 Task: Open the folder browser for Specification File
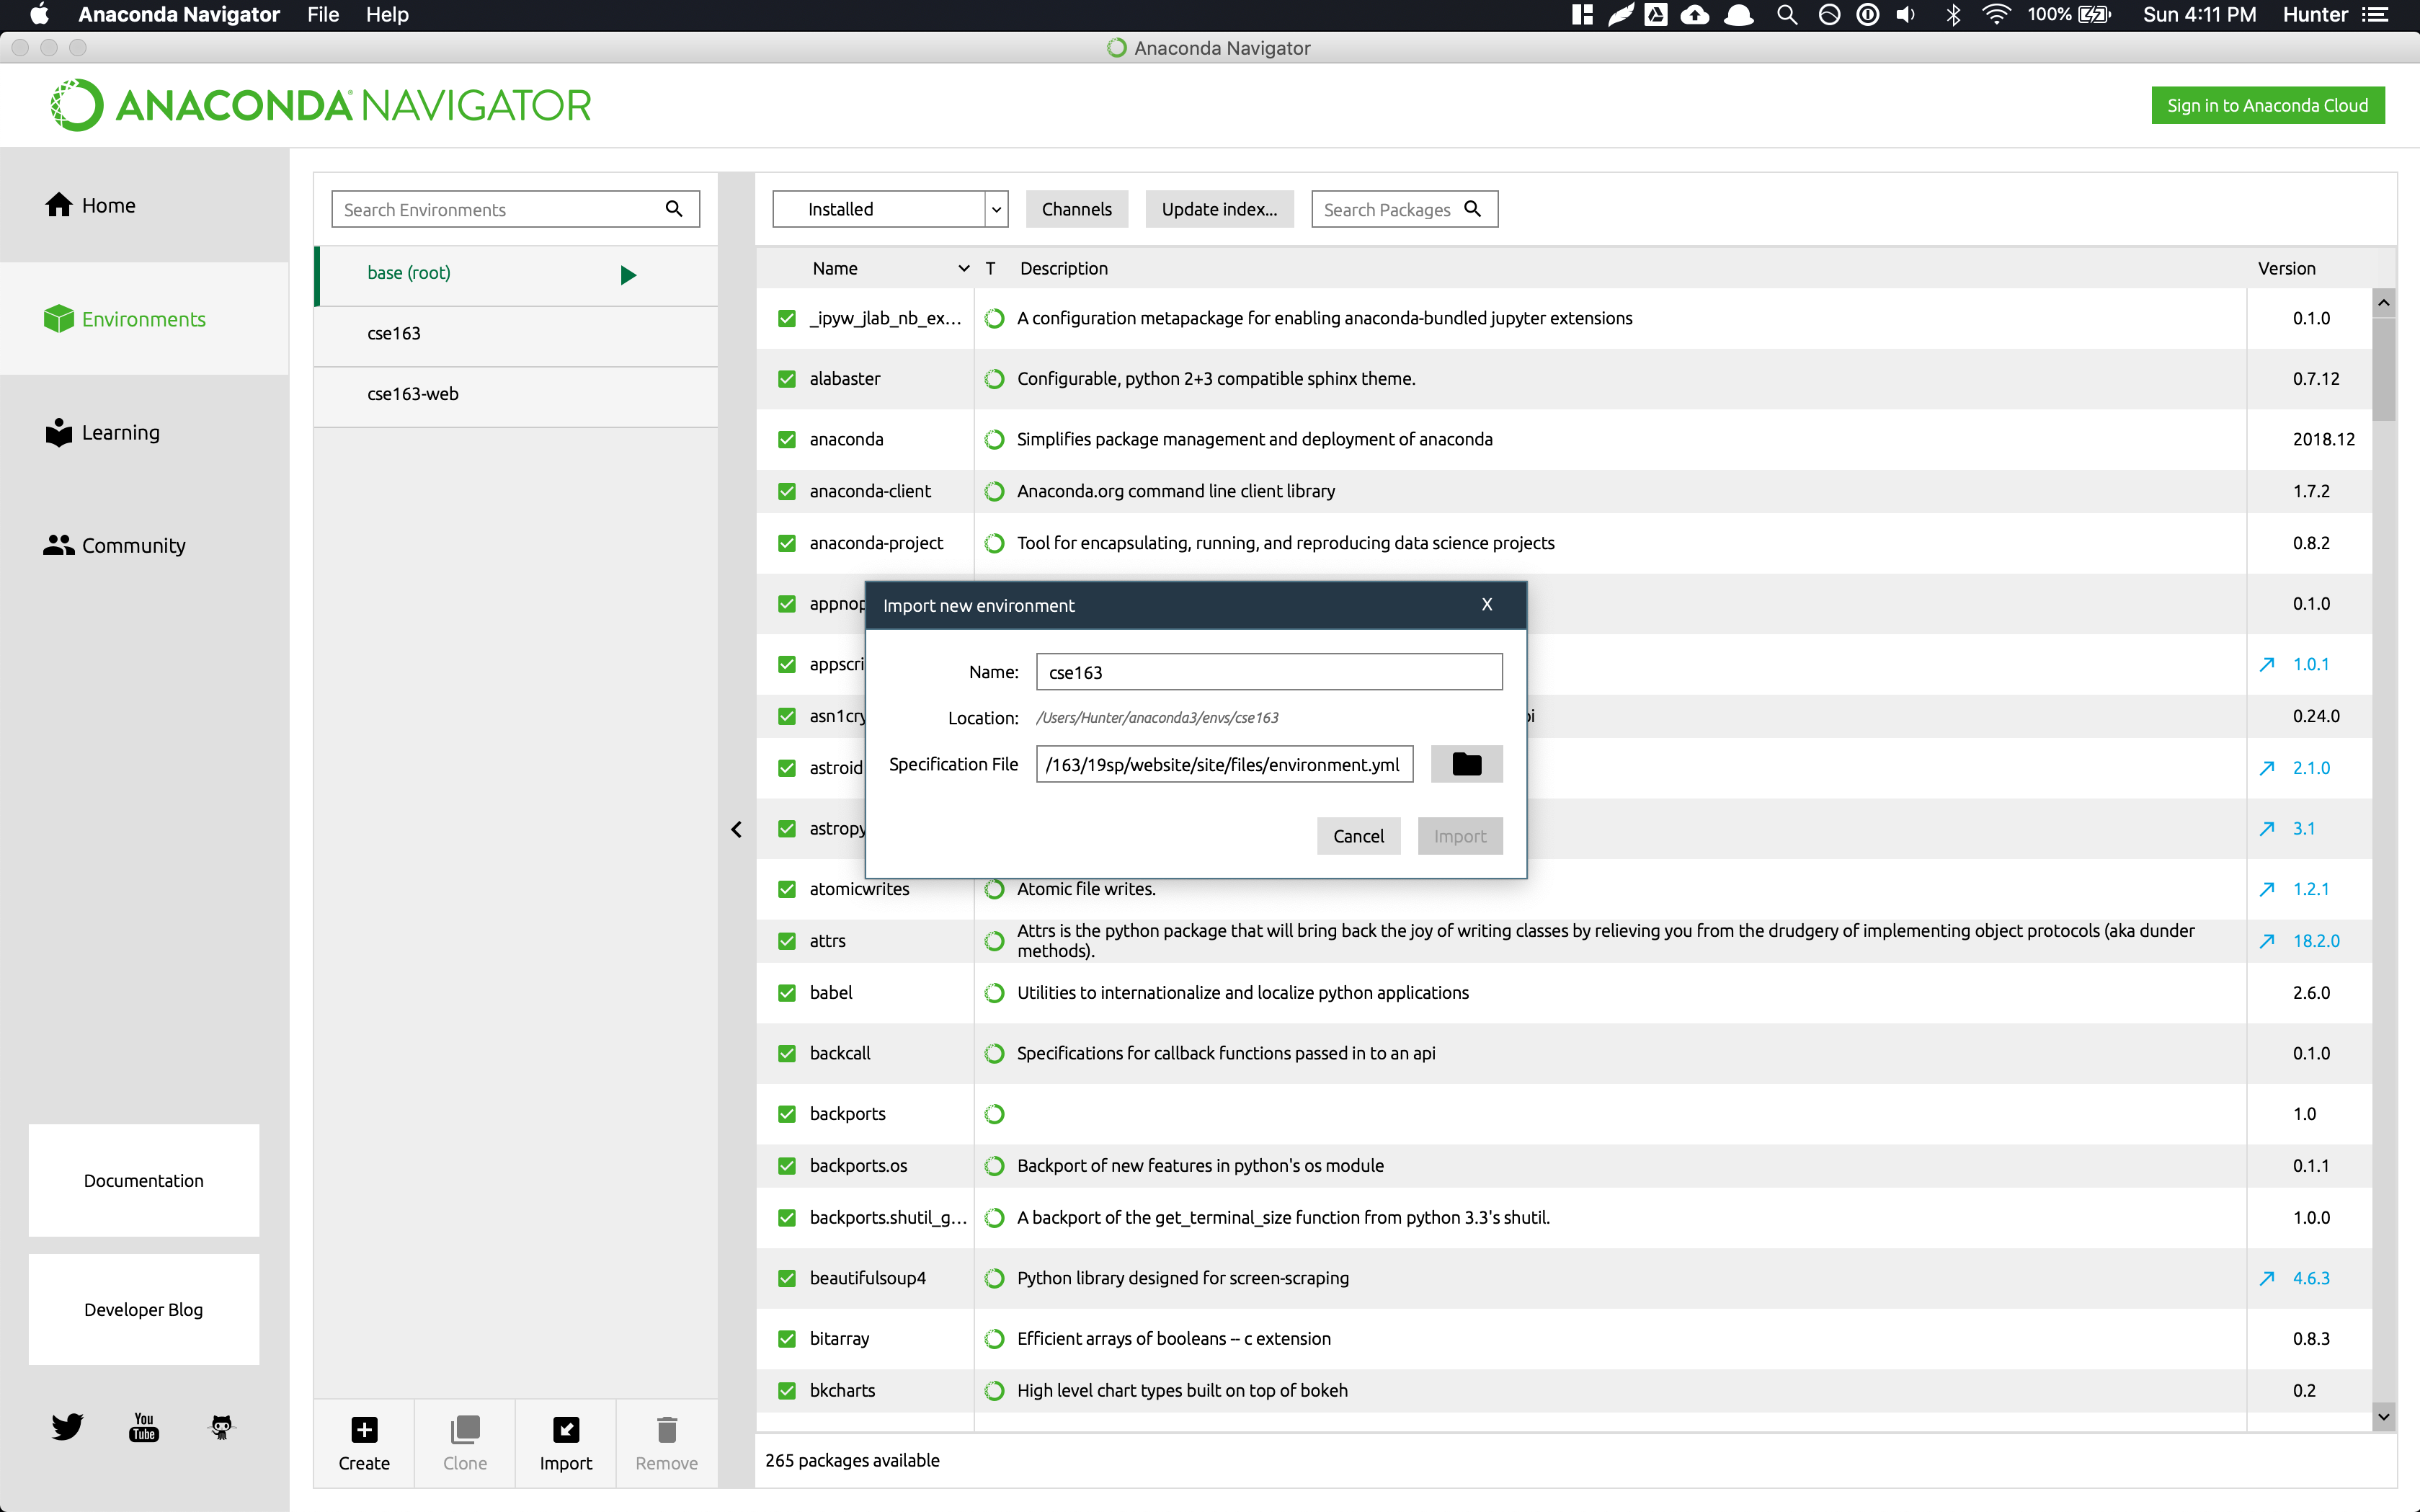1466,763
